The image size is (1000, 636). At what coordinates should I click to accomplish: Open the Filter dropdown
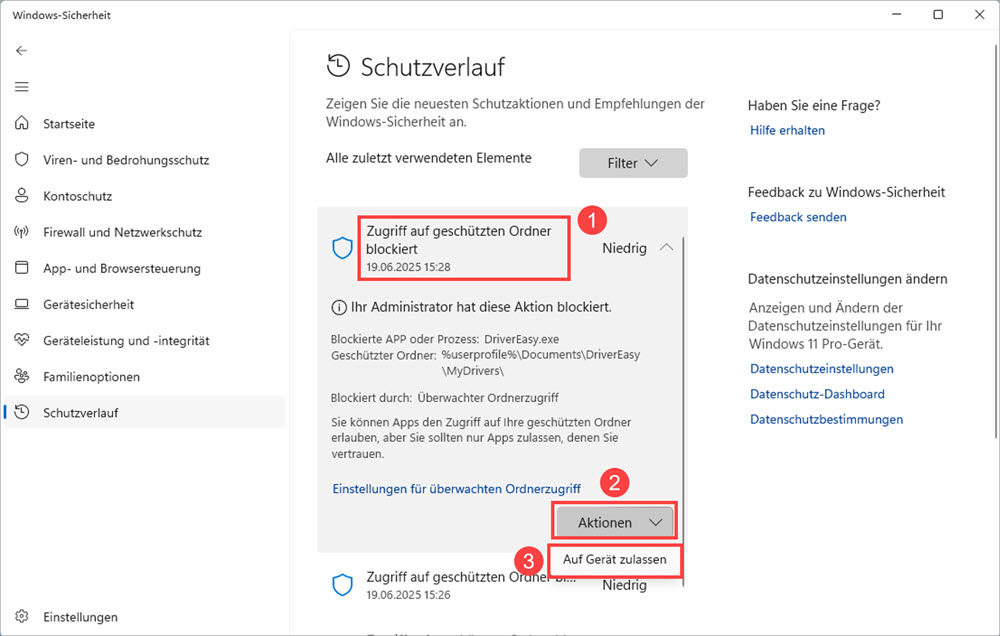click(x=633, y=163)
